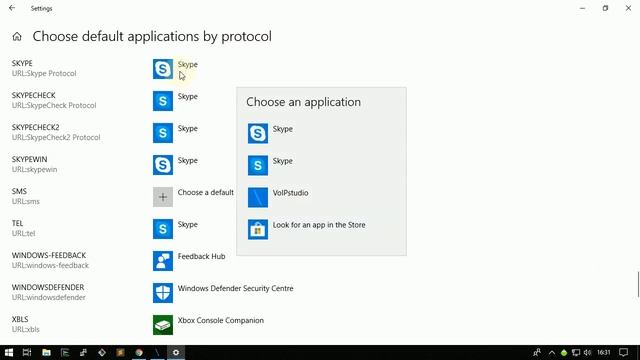Click the Skype label next to TEL

188,224
